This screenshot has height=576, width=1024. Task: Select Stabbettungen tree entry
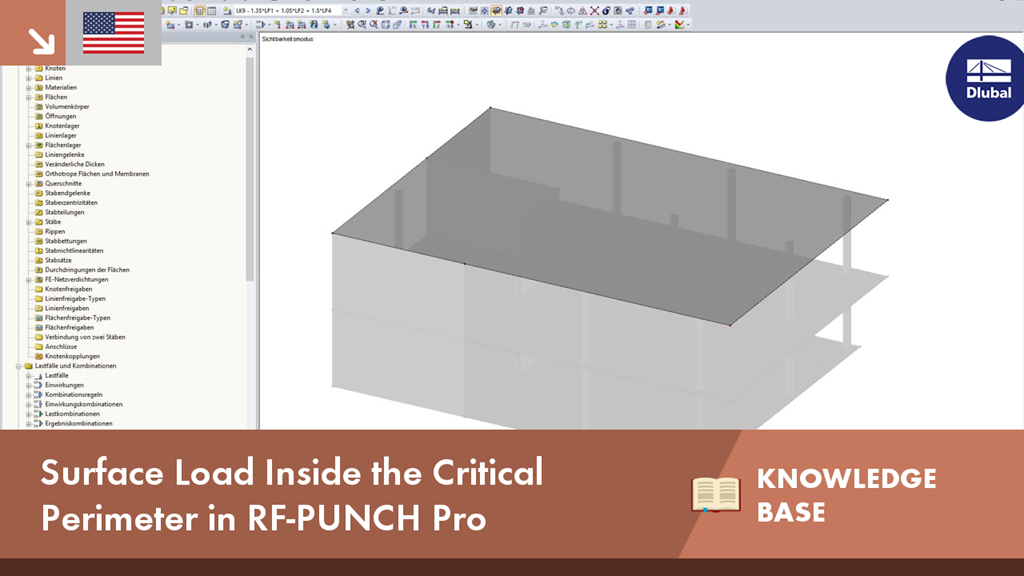tap(65, 241)
